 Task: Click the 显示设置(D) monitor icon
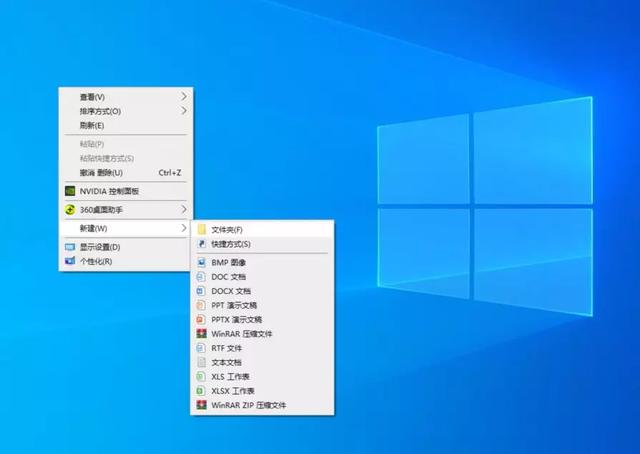click(69, 247)
